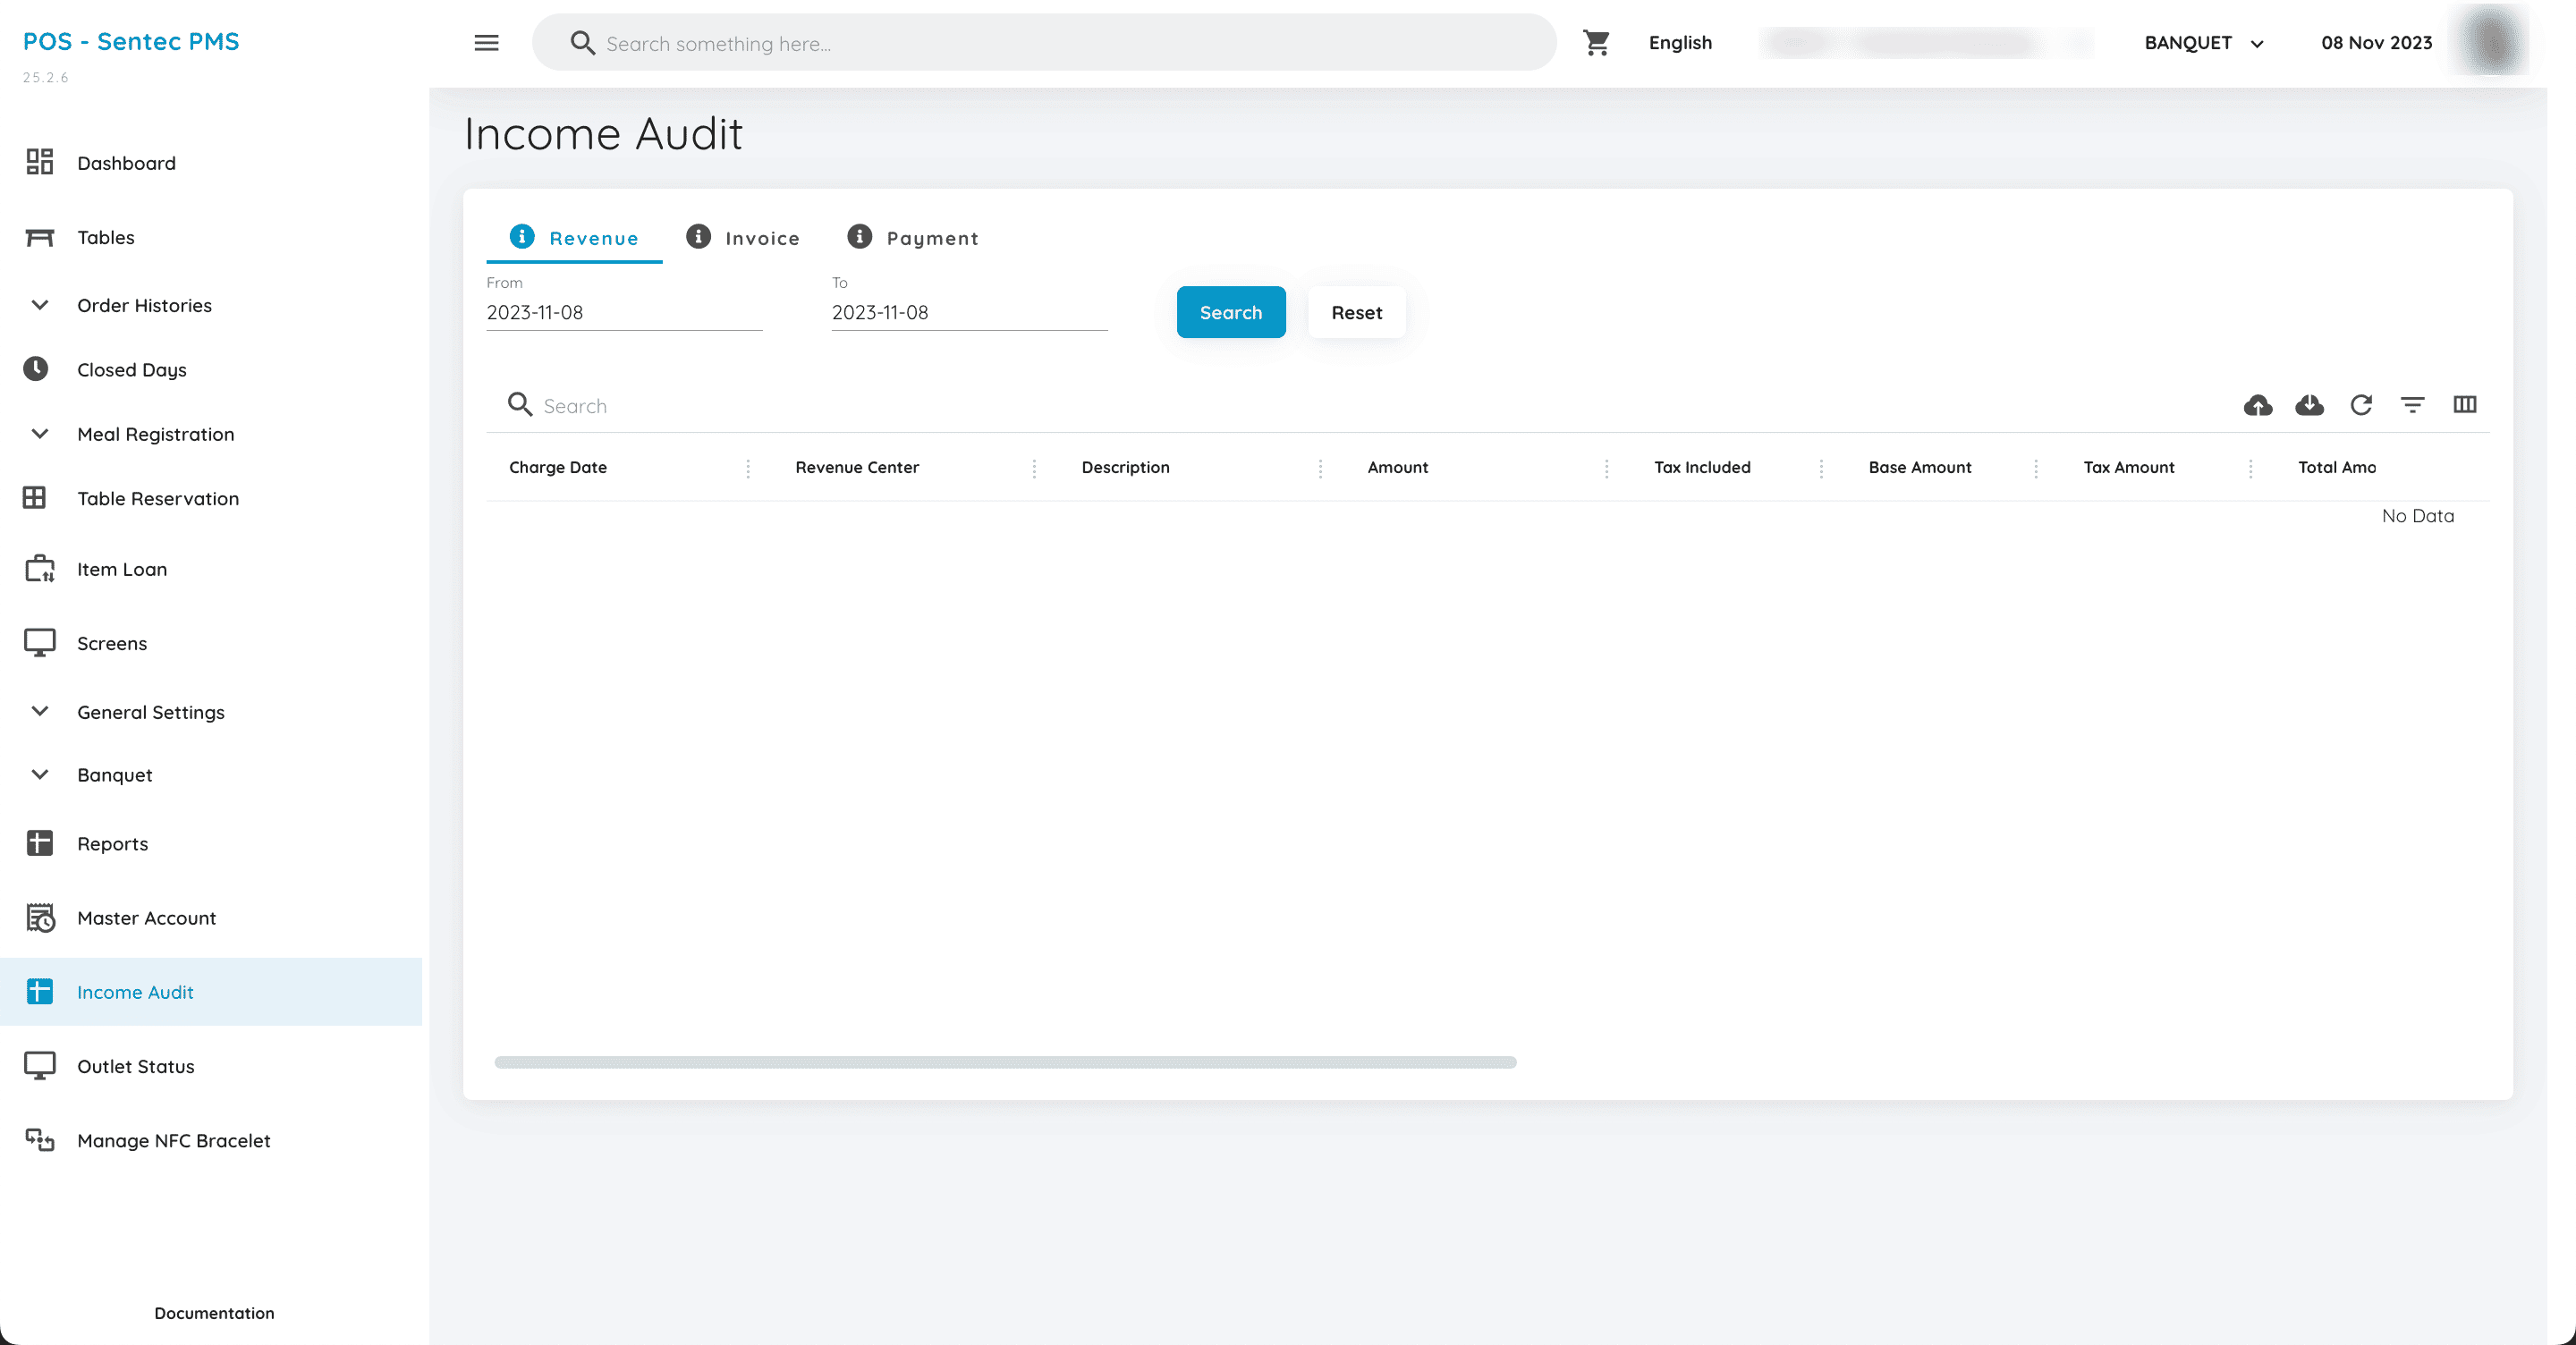Select Income Audit in sidebar

(210, 992)
